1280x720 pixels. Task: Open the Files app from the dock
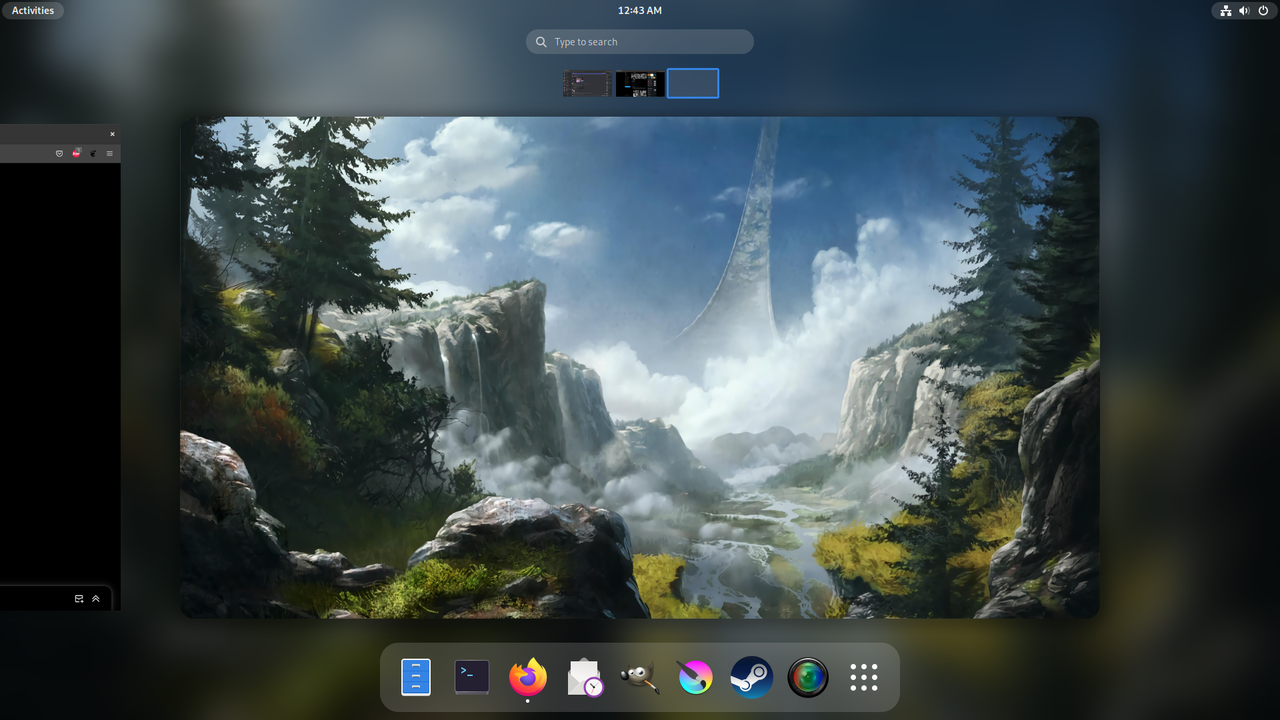pyautogui.click(x=416, y=677)
